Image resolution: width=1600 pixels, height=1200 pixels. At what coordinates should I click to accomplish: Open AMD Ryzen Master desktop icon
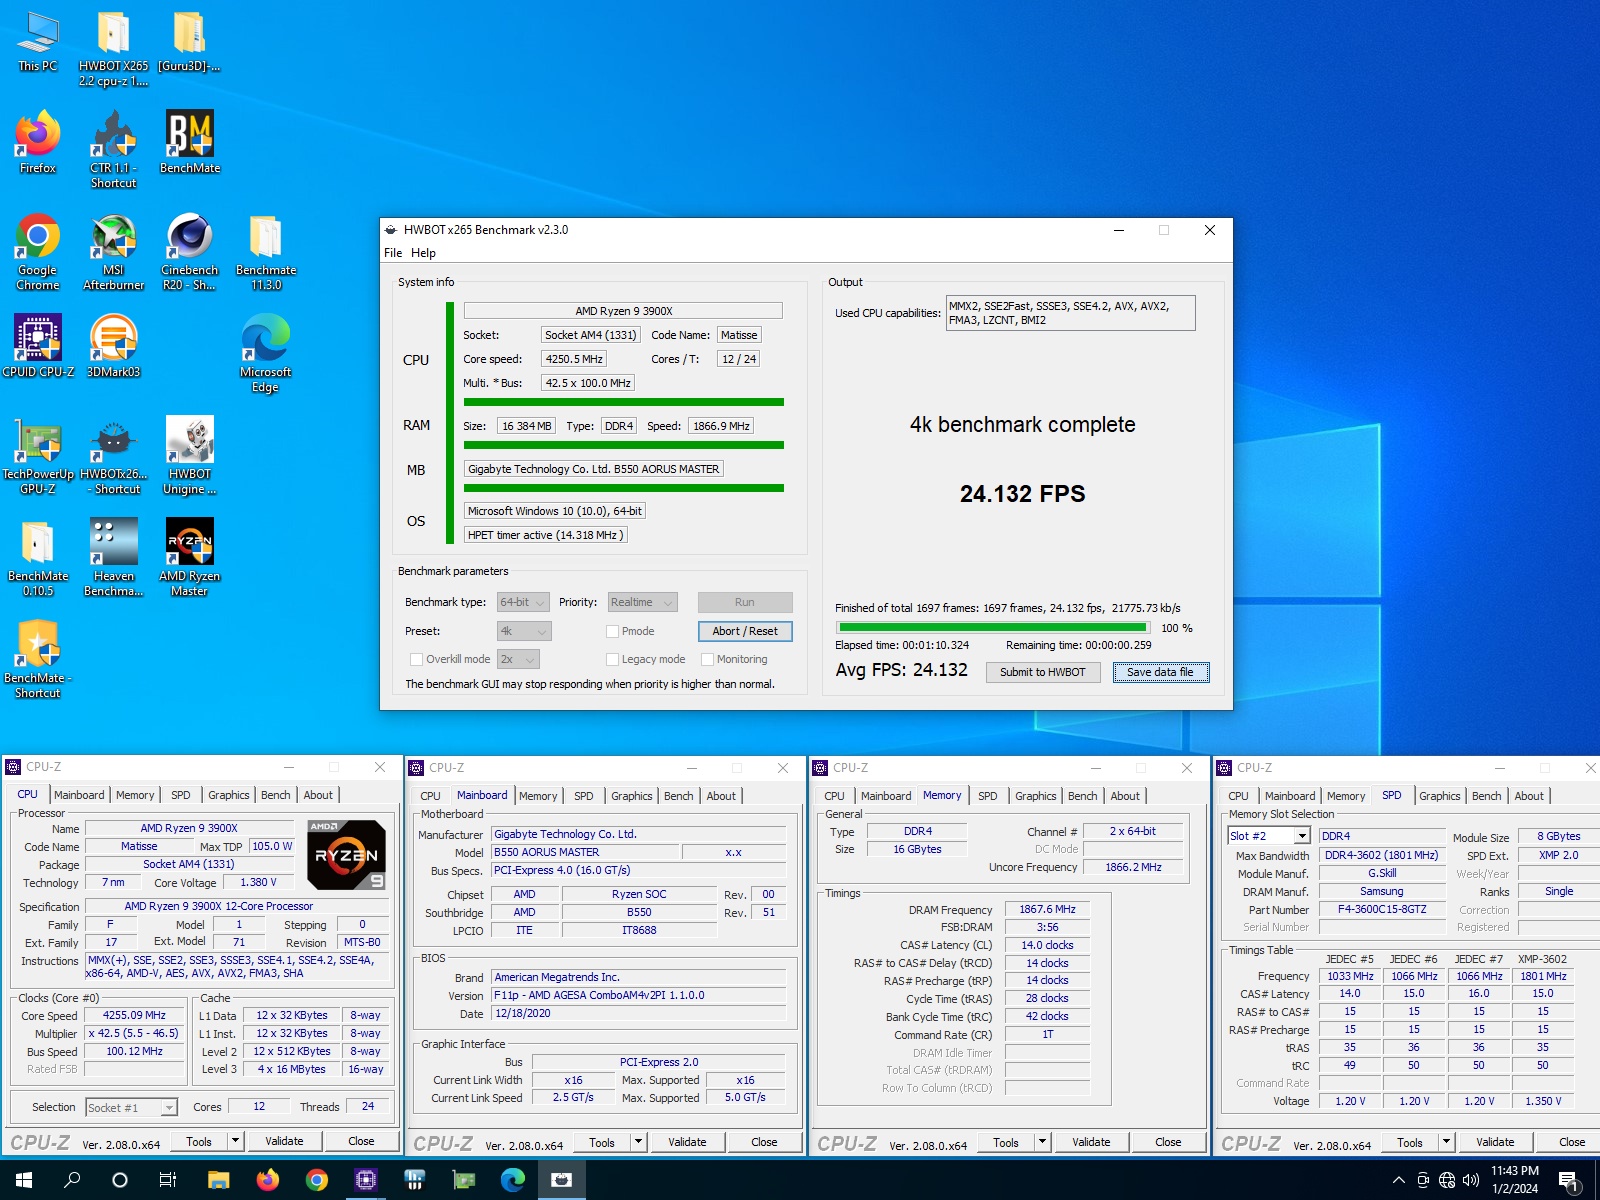click(x=189, y=558)
